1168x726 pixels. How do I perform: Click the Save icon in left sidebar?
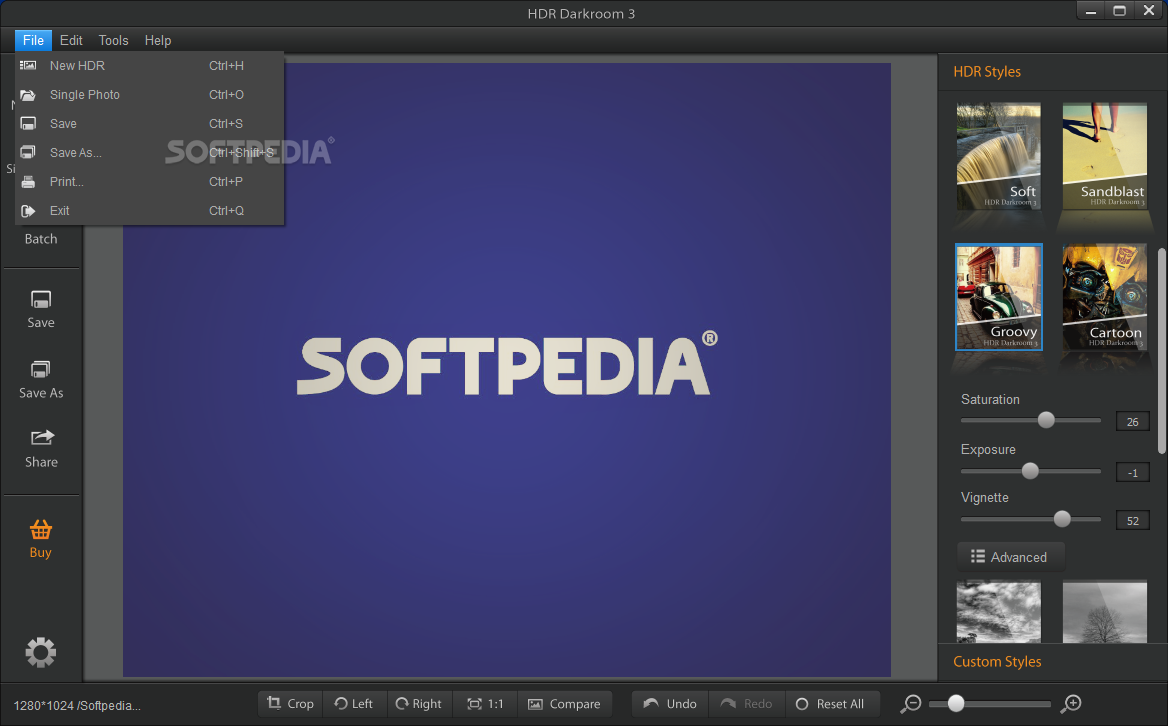tap(41, 300)
